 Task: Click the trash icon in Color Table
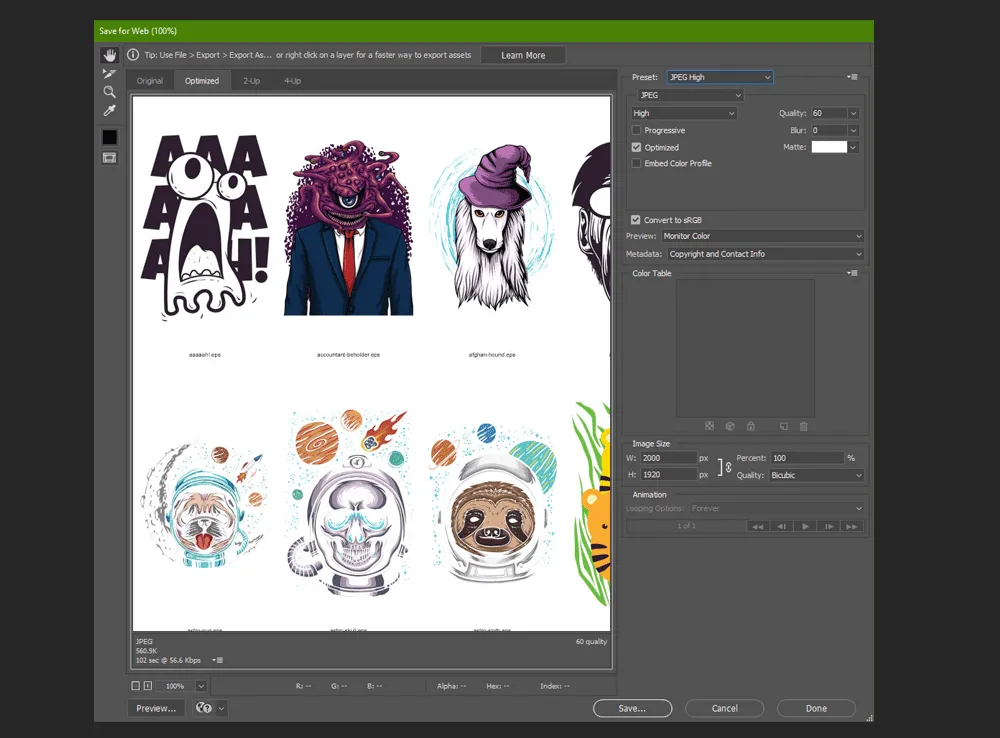pos(804,426)
